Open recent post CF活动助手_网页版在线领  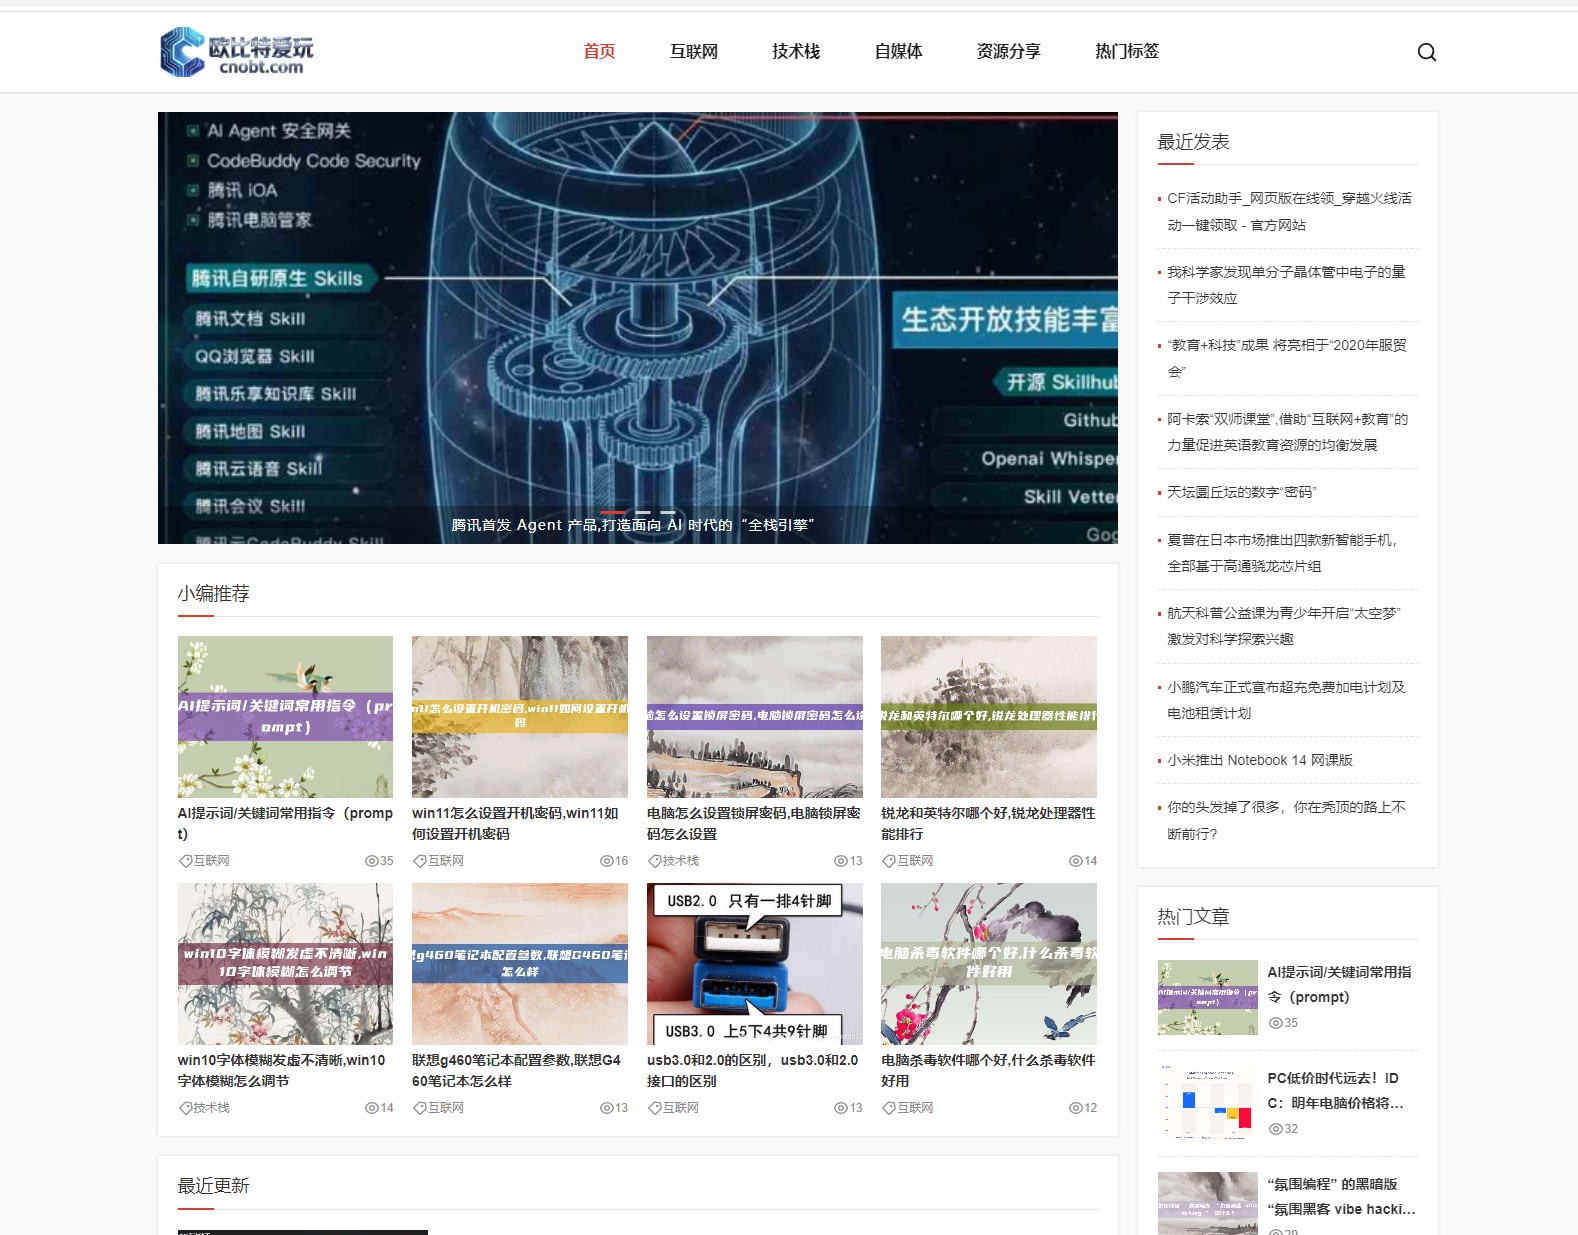pyautogui.click(x=1289, y=211)
